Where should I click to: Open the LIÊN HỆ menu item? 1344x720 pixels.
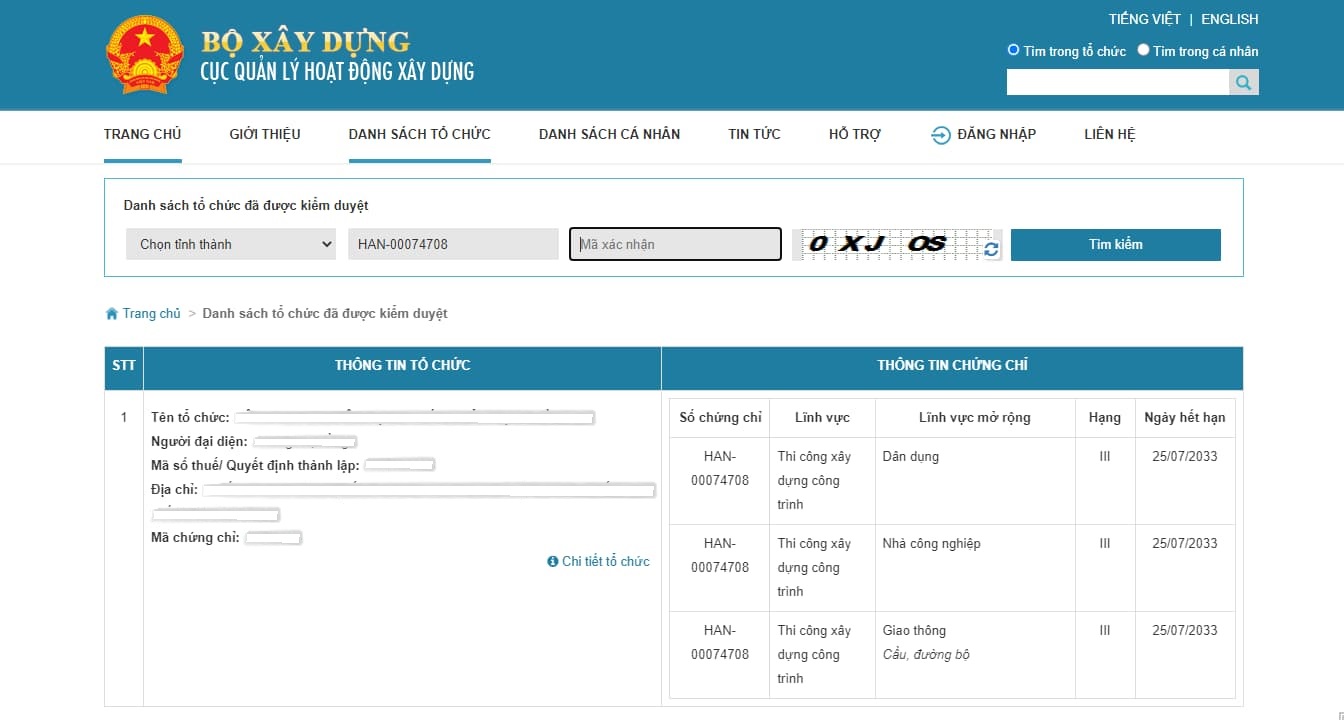click(1110, 134)
